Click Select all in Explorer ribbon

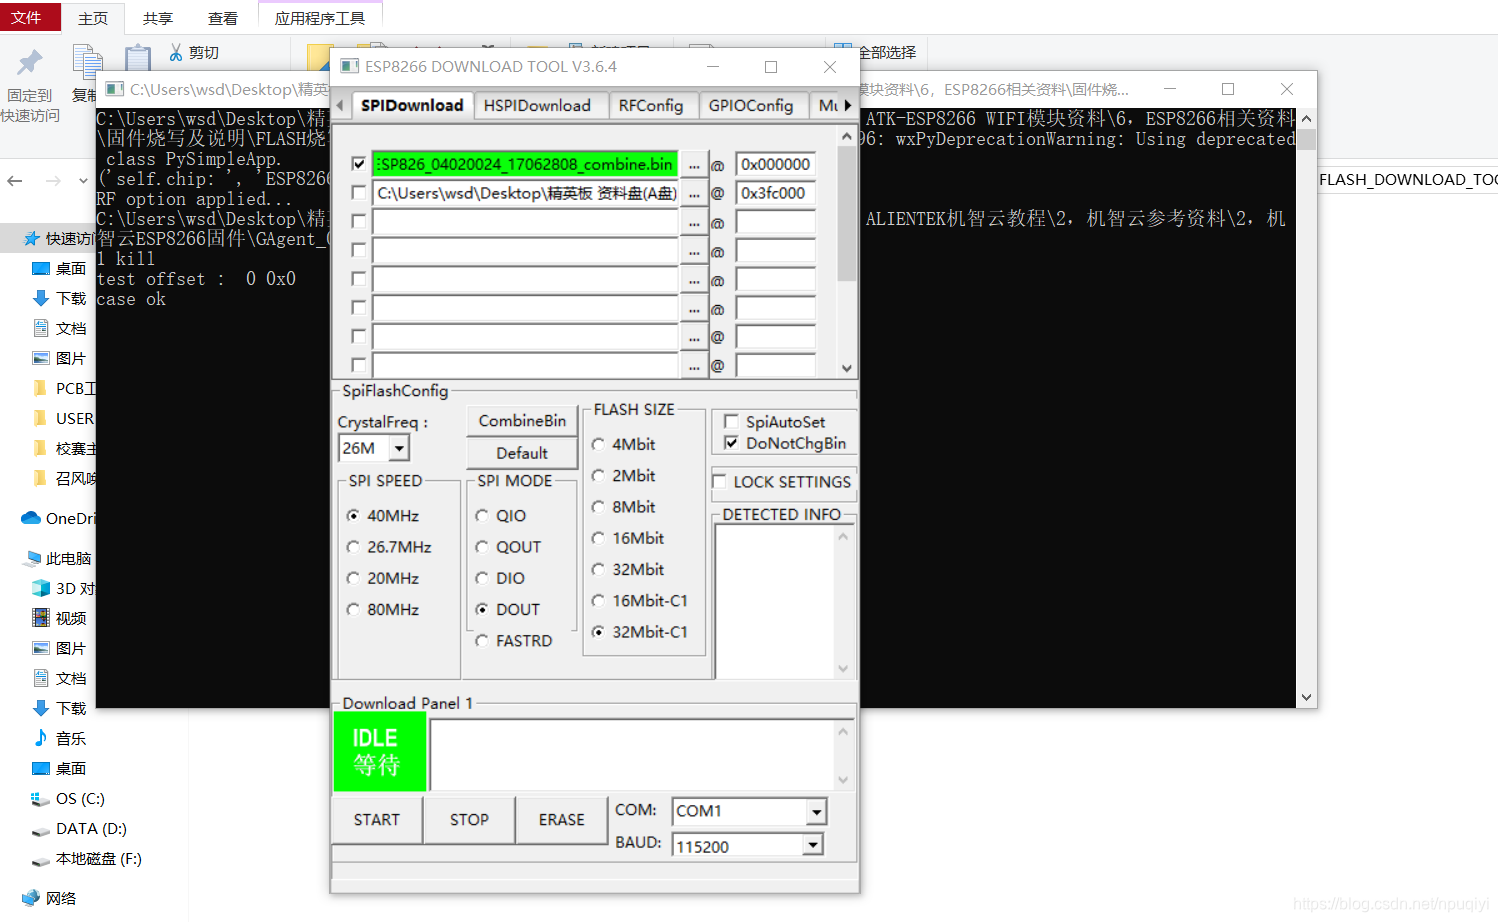tap(876, 52)
